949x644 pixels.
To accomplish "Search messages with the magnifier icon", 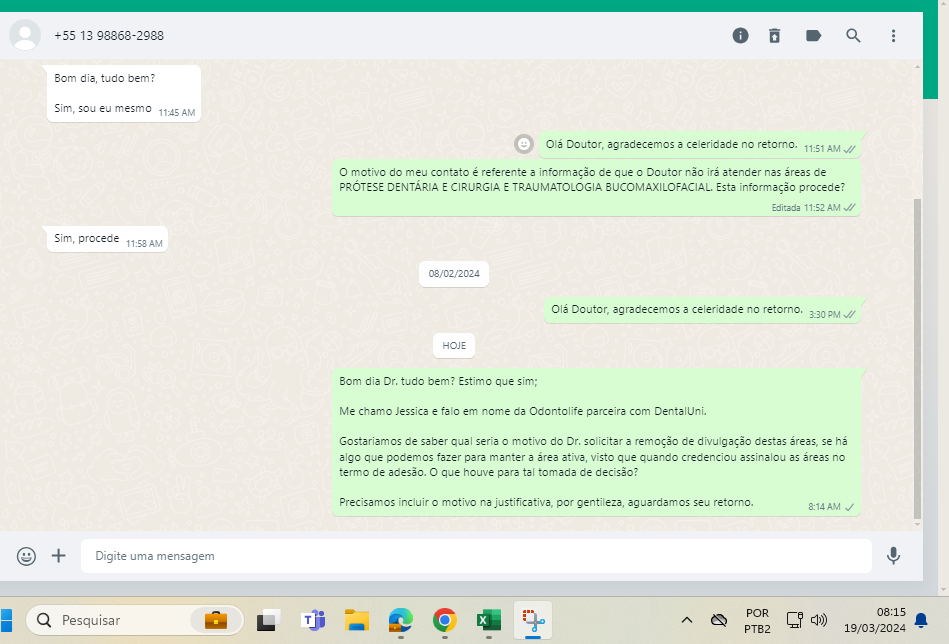I will (853, 36).
